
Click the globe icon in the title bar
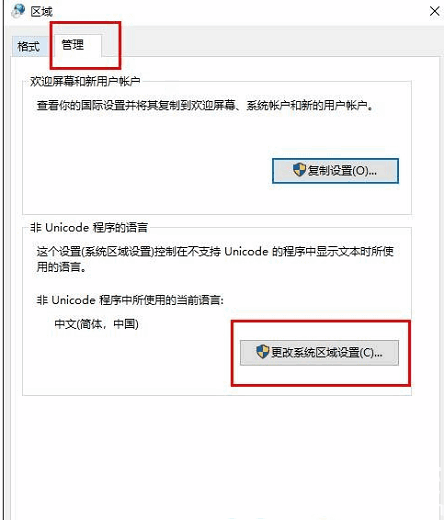(18, 11)
